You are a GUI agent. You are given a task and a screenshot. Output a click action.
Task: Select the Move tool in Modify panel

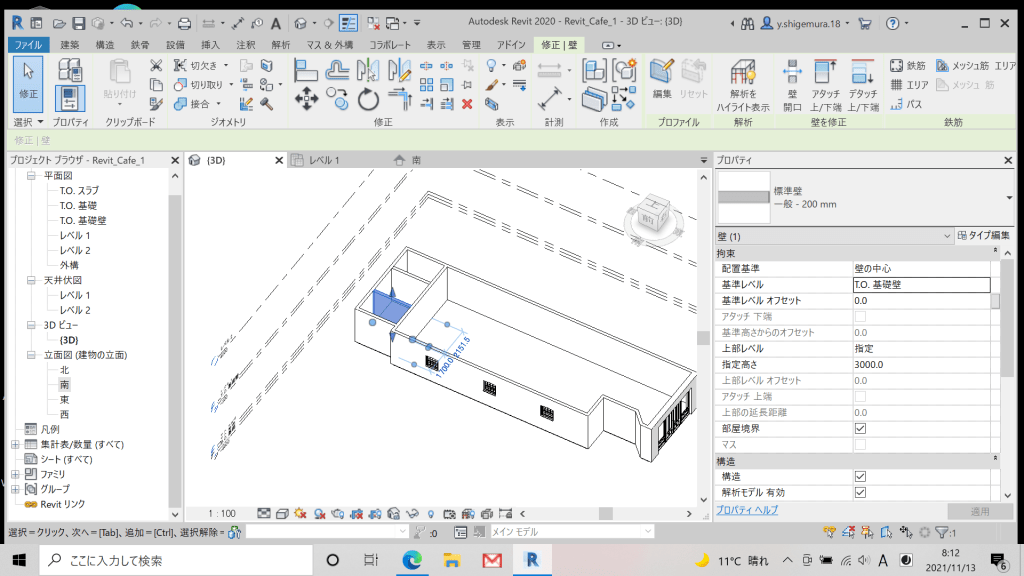(x=305, y=98)
